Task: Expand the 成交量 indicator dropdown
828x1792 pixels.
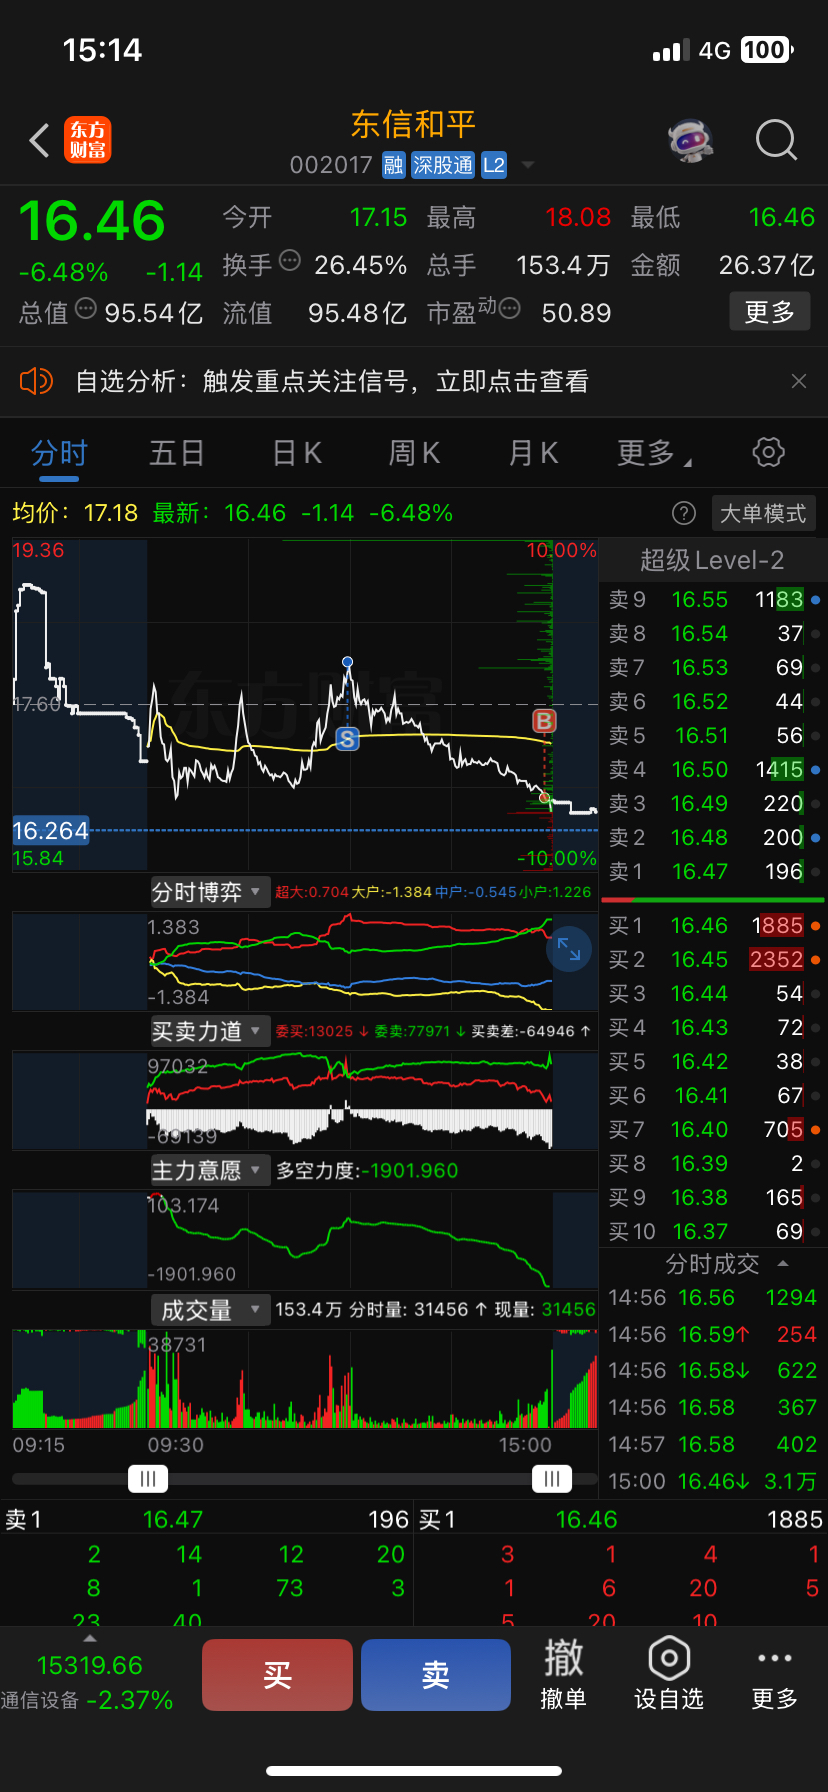Action: [x=210, y=1309]
